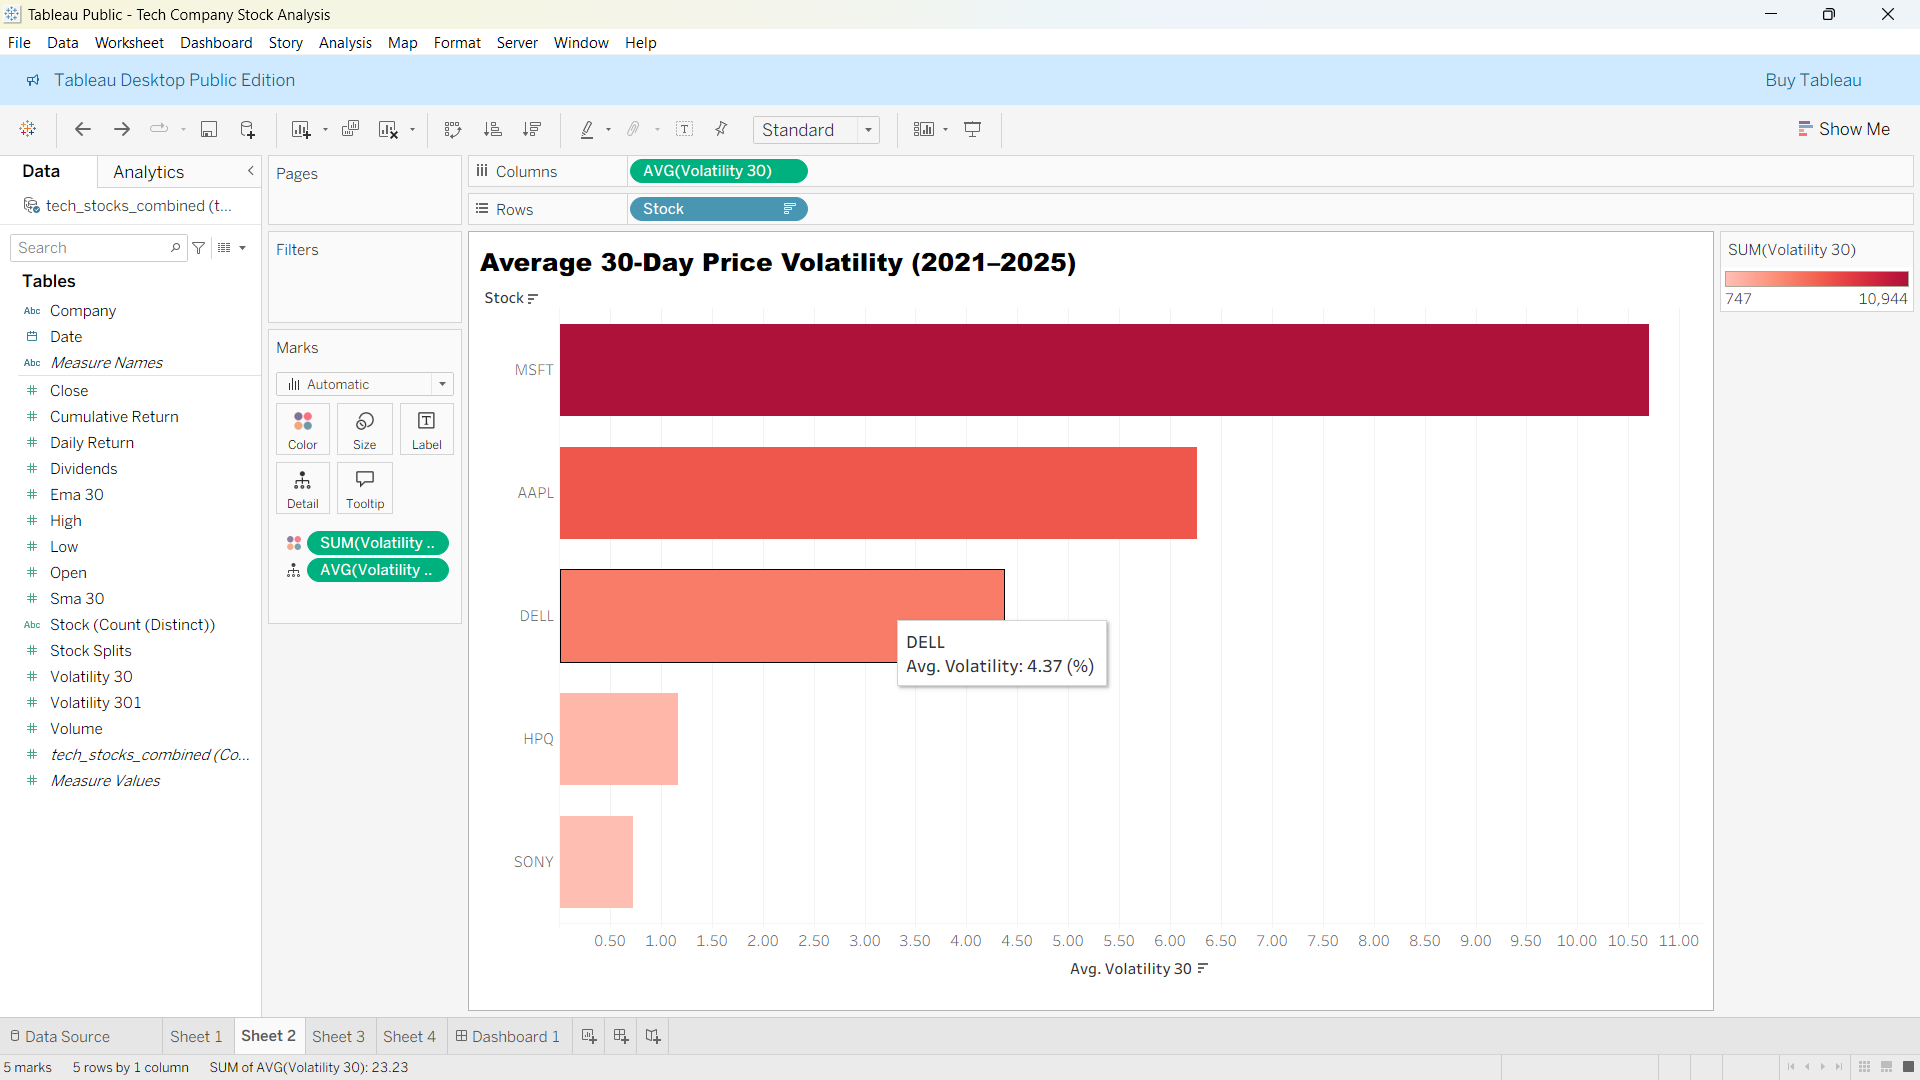Viewport: 1920px width, 1080px height.
Task: Sort descending using the toolbar icon
Action: click(x=532, y=129)
